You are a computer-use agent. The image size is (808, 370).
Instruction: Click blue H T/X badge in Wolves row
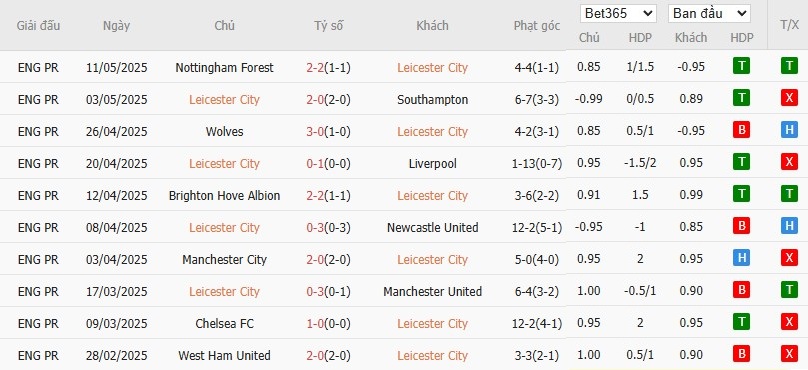pyautogui.click(x=789, y=130)
